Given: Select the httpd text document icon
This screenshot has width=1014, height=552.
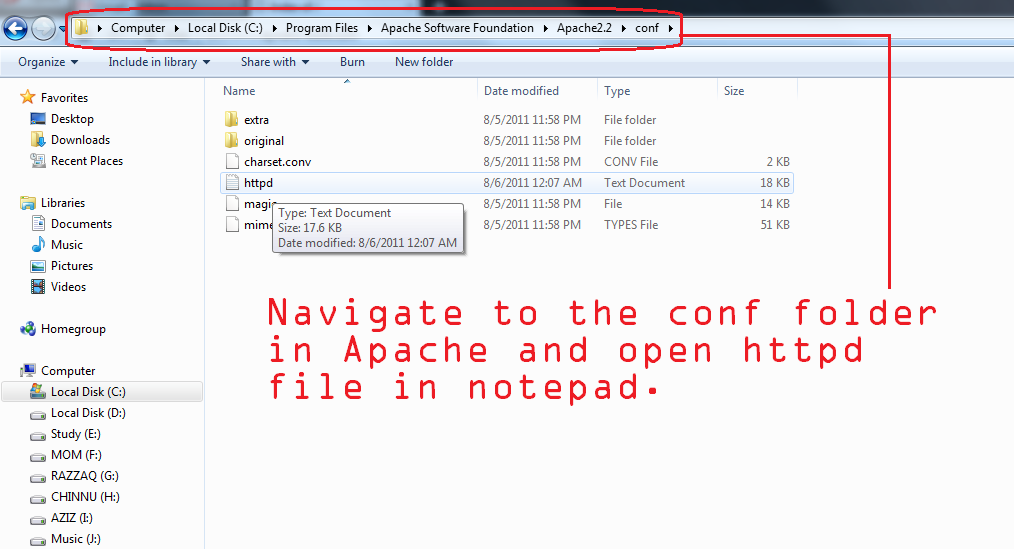Looking at the screenshot, I should (232, 183).
